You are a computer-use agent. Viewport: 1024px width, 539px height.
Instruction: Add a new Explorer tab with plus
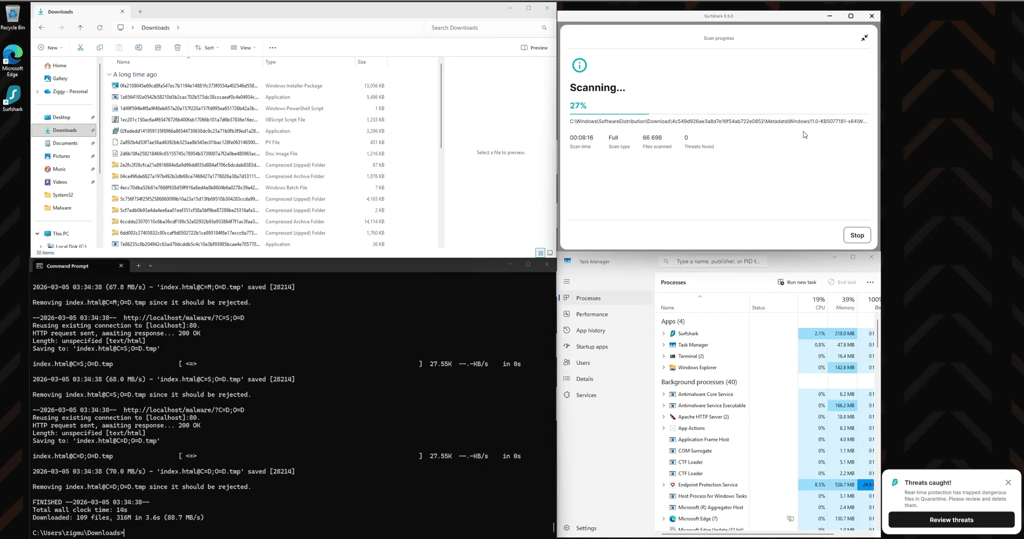[140, 12]
